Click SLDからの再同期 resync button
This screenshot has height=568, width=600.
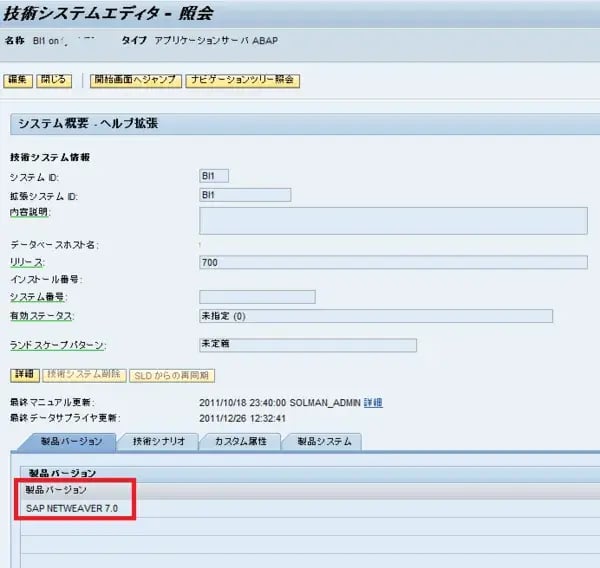(174, 375)
